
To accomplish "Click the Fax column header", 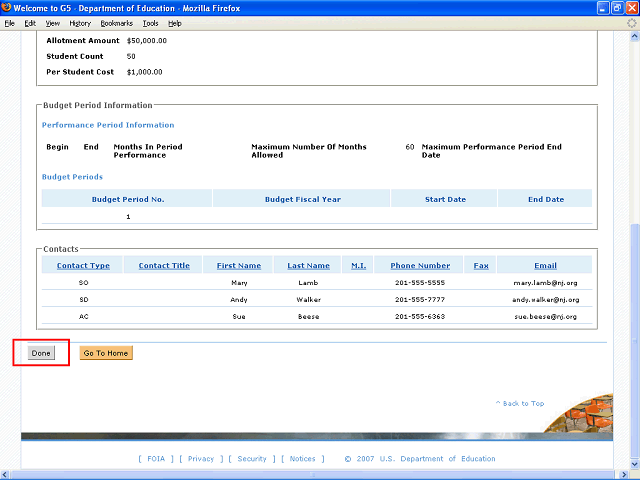I will tap(481, 266).
